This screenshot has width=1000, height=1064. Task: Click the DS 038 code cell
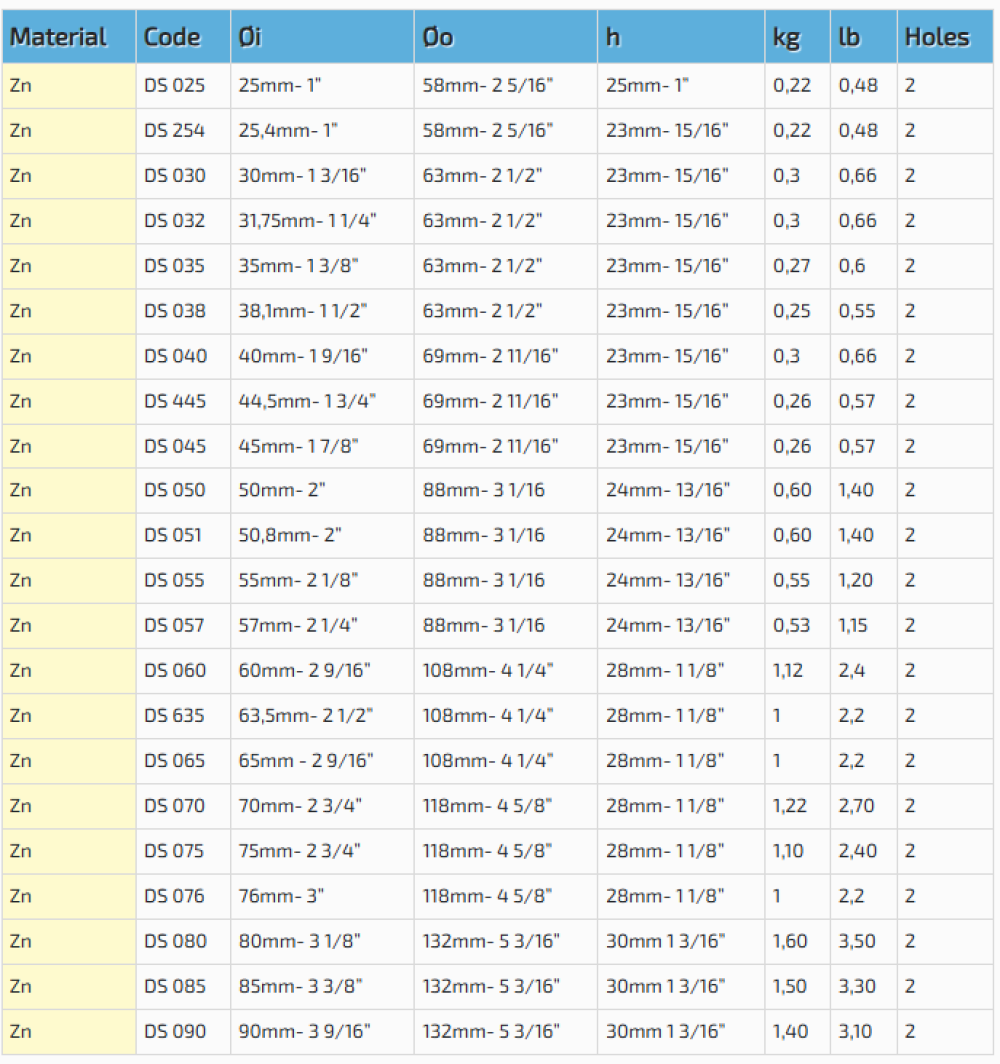(175, 311)
